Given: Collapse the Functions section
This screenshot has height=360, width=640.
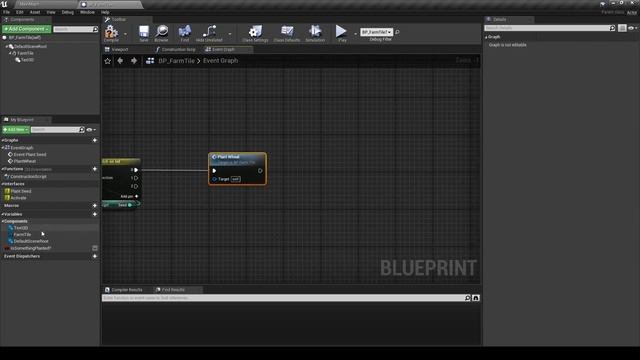Looking at the screenshot, I should (2, 169).
